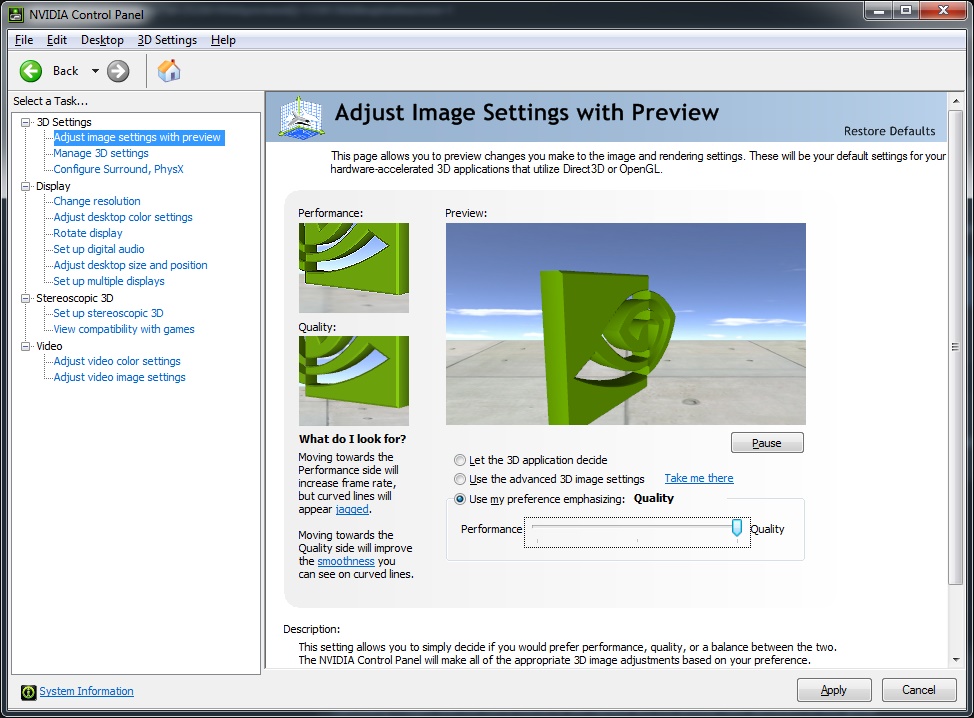This screenshot has height=718, width=974.
Task: Click the Adjust Image Settings page header icon
Action: (301, 116)
